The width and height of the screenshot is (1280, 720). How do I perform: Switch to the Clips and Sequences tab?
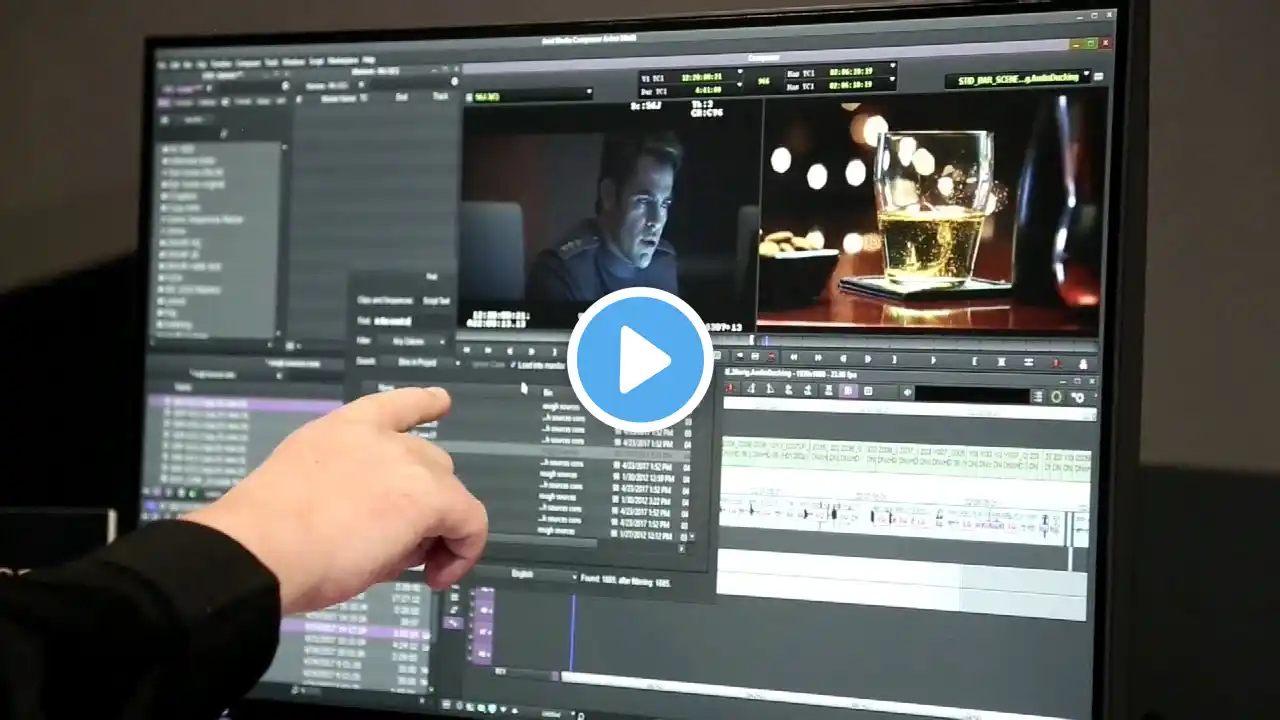pyautogui.click(x=385, y=300)
